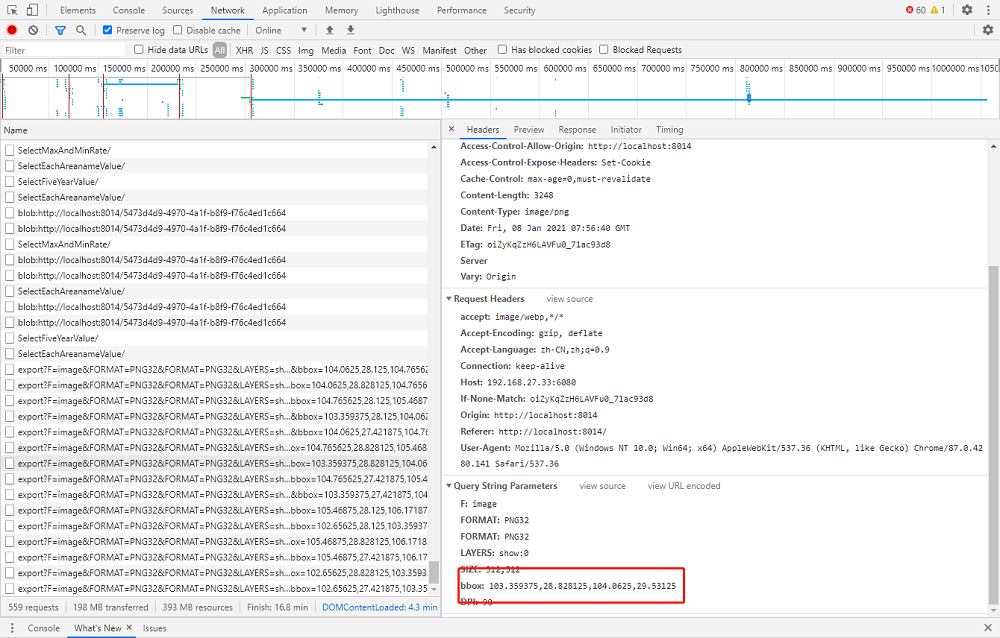Screen dimensions: 1000x638
Task: Open the Sources panel tab
Action: point(177,10)
